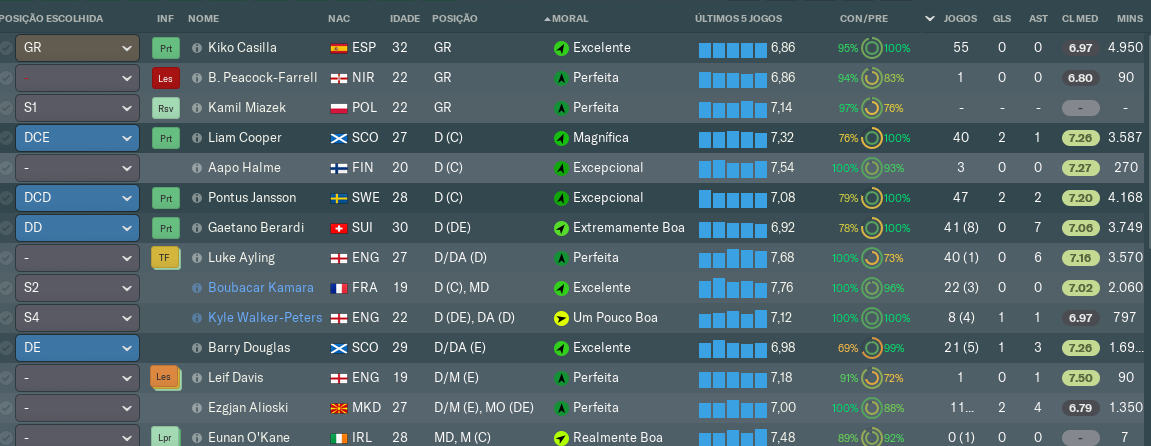Toggle the selection check for Kiko Casilla row

pos(6,48)
